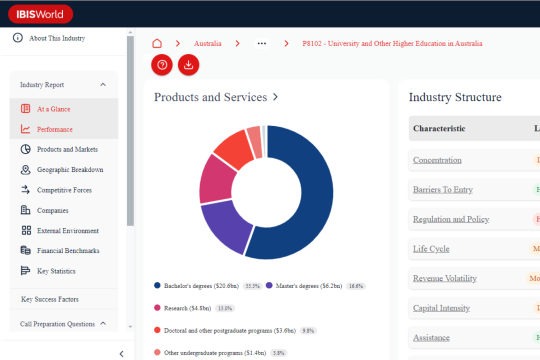Click the Competitive Forces arrows icon
This screenshot has height=360, width=540.
click(x=25, y=189)
